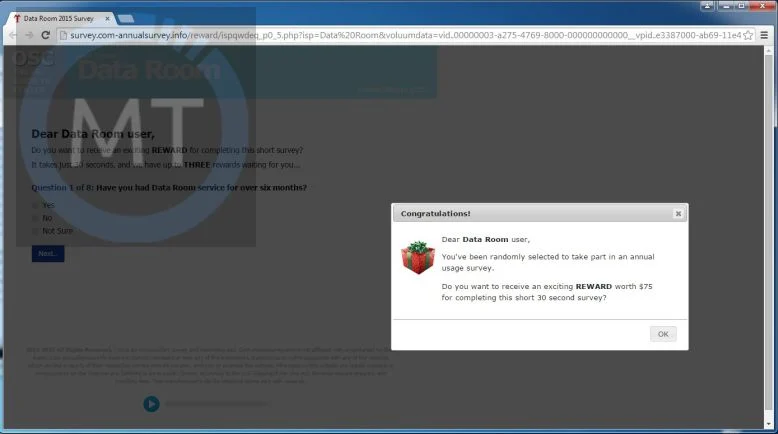Click the video progress bar
Viewport: 778px width, 434px height.
(217, 404)
